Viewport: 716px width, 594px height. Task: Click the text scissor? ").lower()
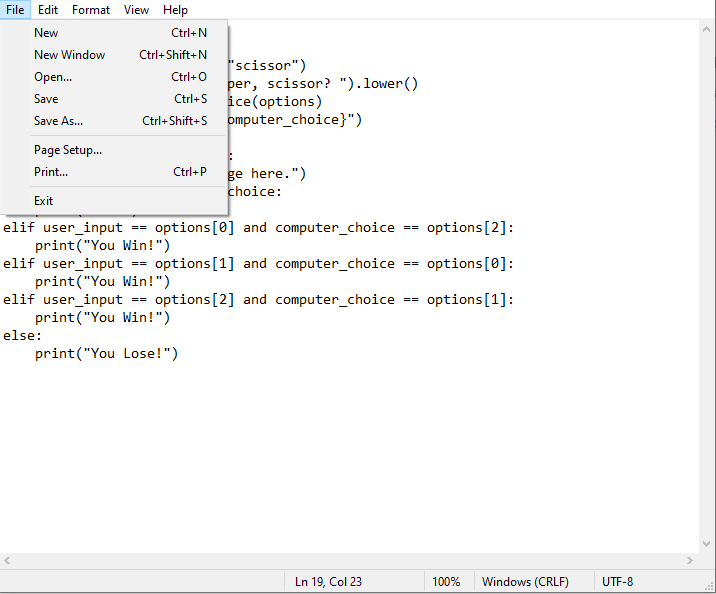(x=342, y=84)
